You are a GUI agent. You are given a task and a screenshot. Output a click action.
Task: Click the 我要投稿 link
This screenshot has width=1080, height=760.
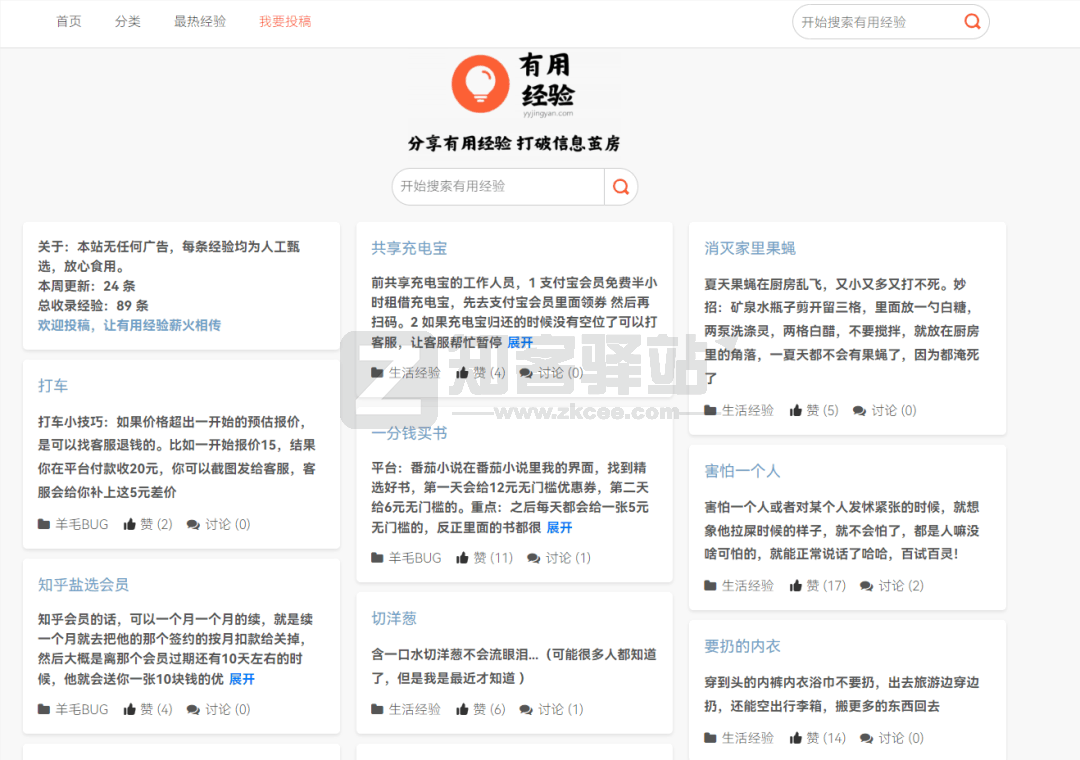[x=285, y=22]
